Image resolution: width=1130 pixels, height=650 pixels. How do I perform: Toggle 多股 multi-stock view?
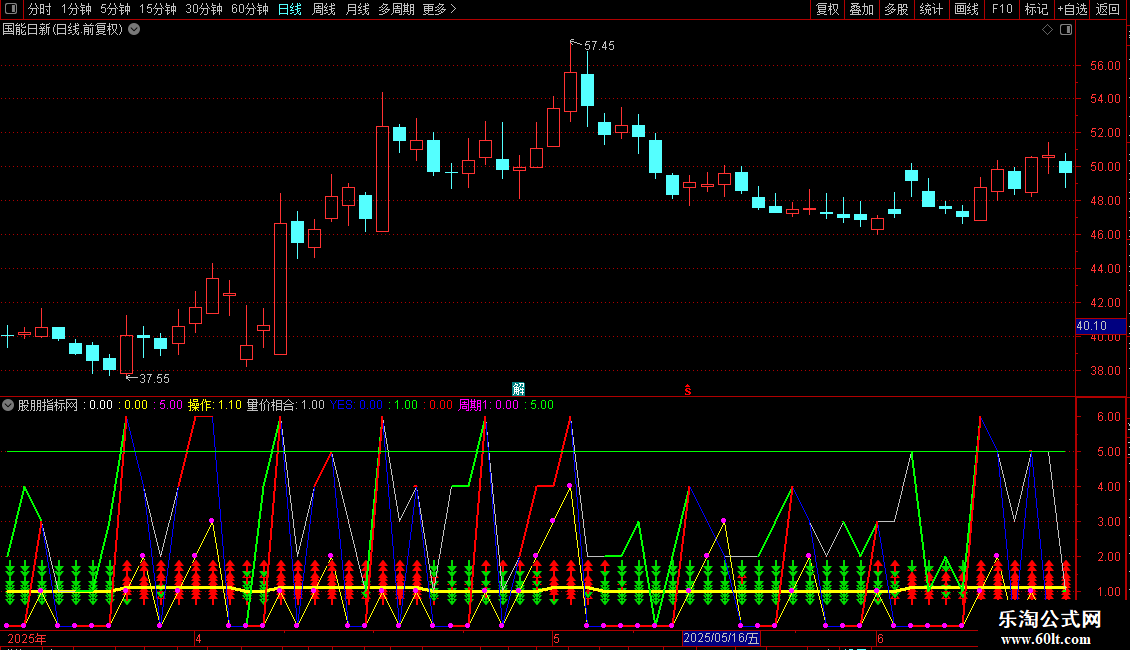[896, 9]
